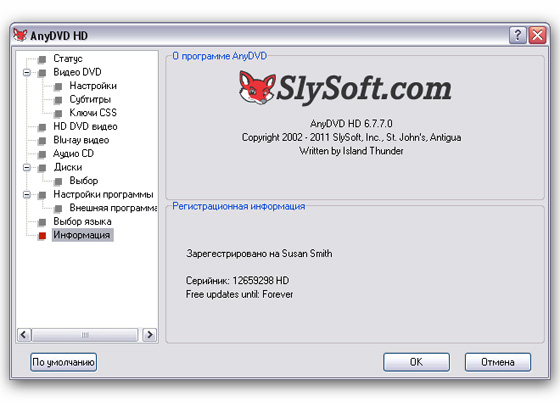
Task: Click the tree's right scroll arrow
Action: click(x=150, y=335)
